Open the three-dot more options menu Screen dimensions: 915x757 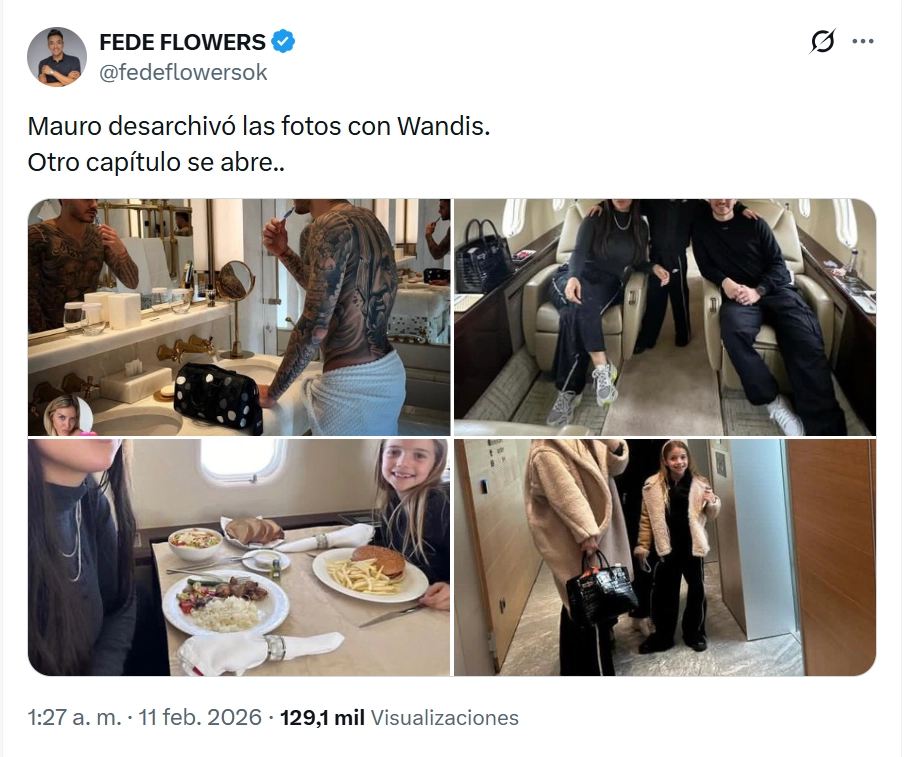(x=863, y=41)
